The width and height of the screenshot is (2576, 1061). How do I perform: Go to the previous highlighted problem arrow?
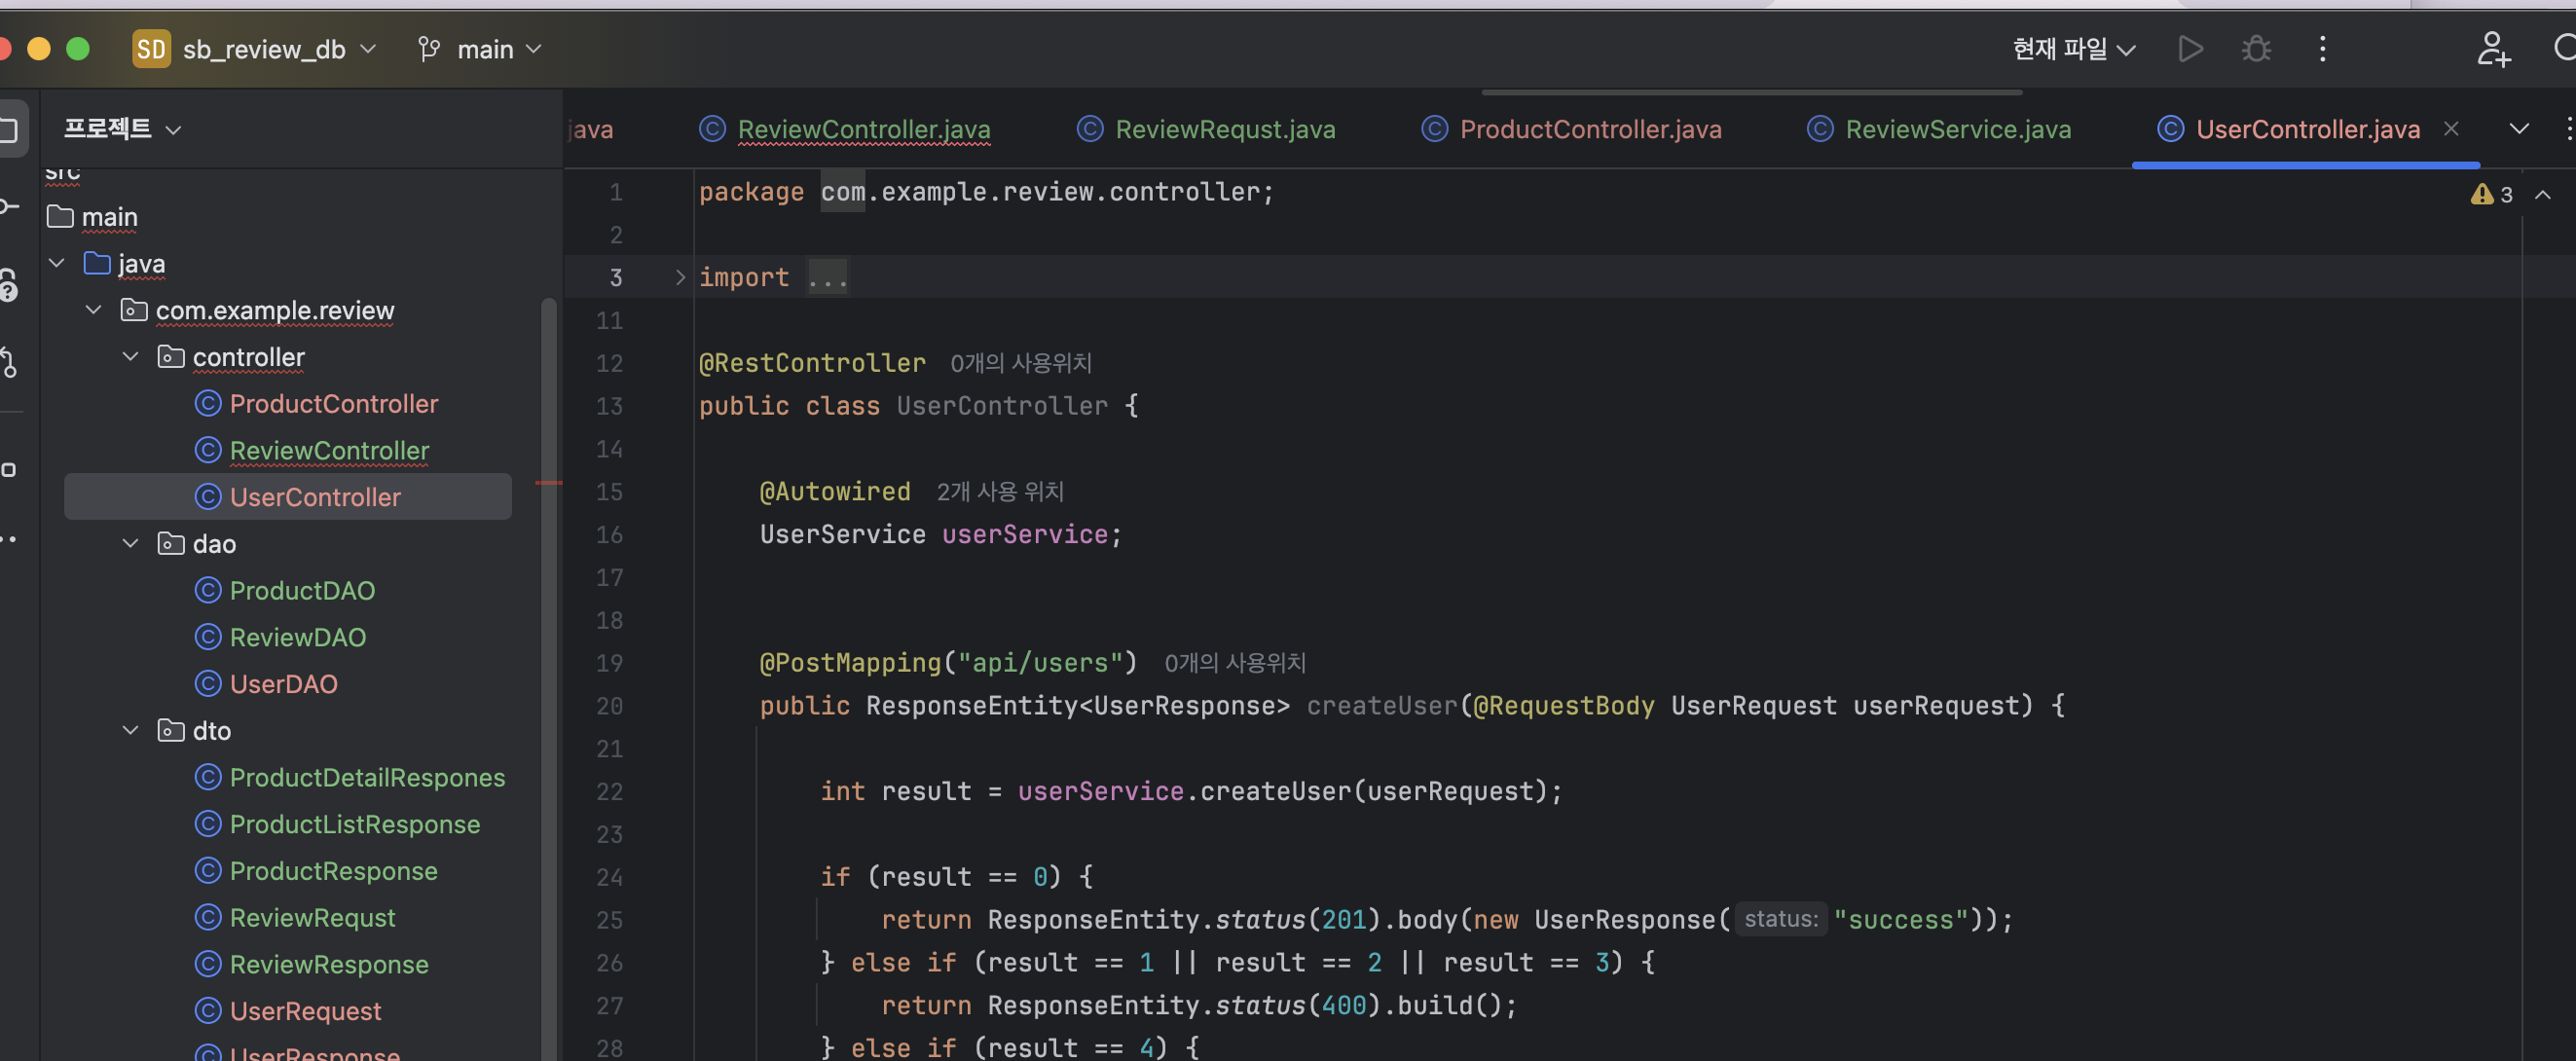coord(2542,194)
